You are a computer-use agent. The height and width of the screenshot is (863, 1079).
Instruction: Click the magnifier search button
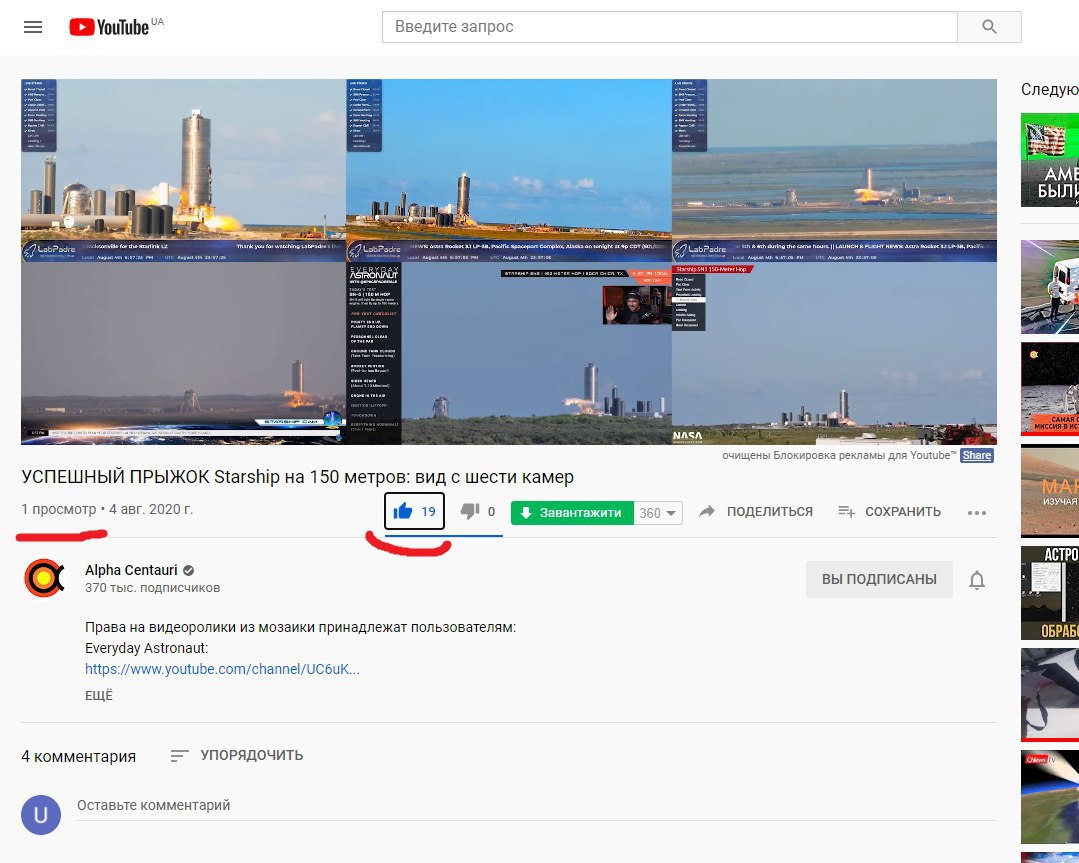tap(989, 27)
